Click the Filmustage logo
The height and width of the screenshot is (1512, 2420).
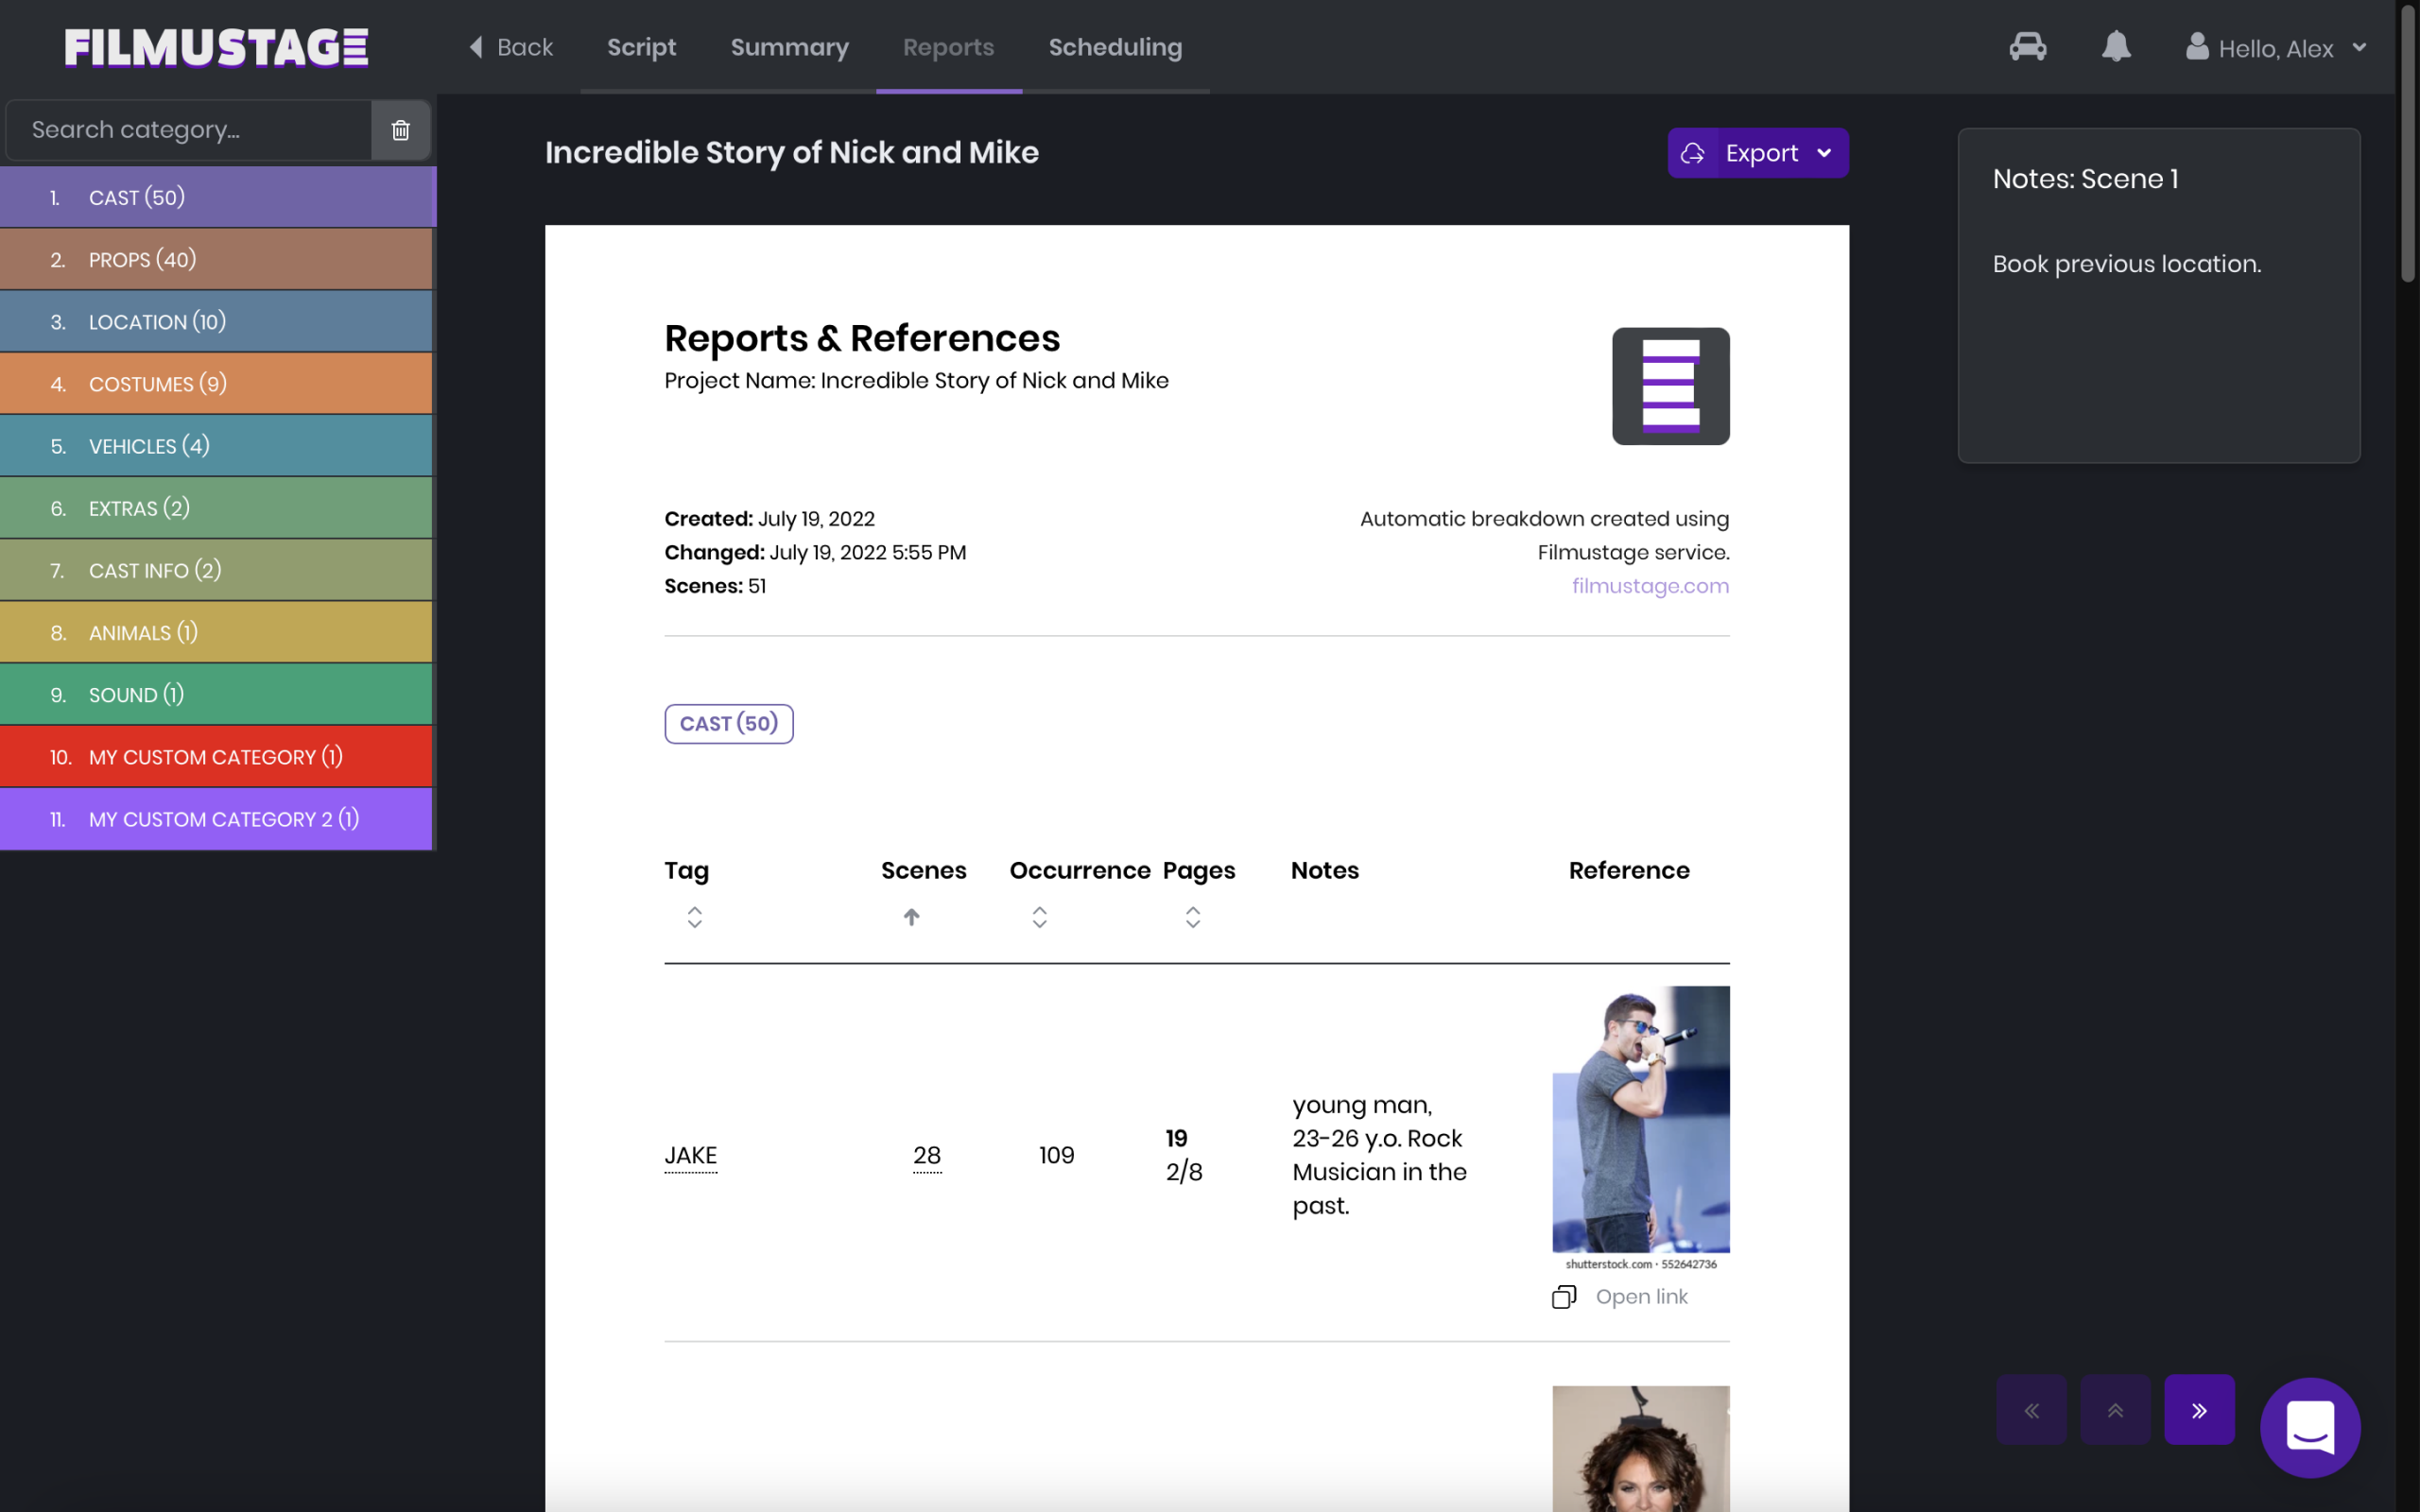pos(213,47)
